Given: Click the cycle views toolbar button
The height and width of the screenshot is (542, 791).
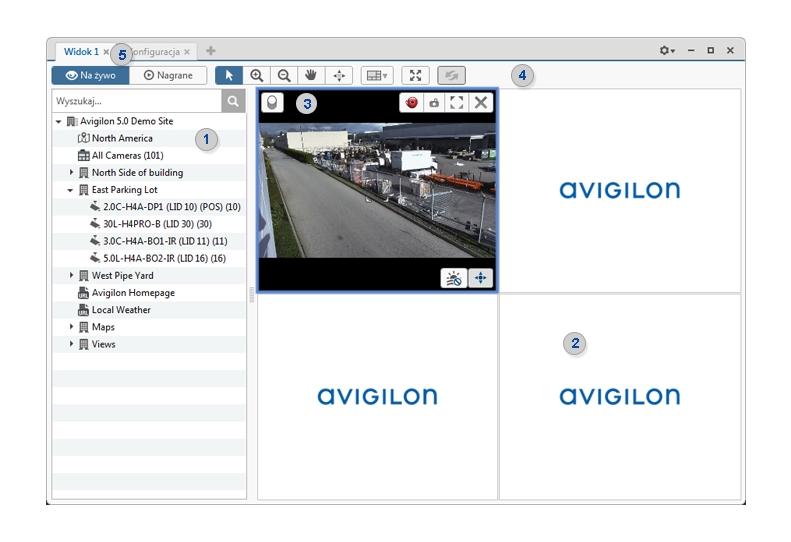Looking at the screenshot, I should pos(451,75).
